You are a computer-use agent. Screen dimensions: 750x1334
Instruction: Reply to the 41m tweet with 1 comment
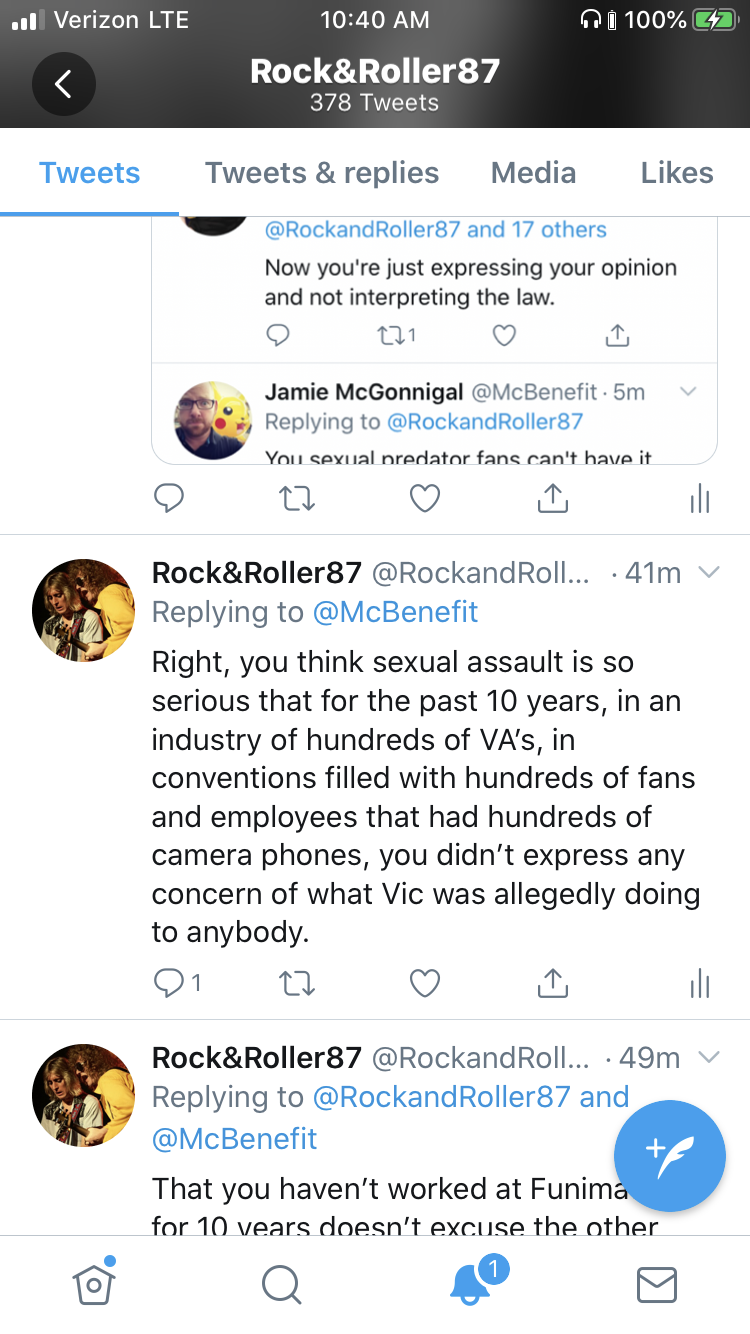[178, 984]
